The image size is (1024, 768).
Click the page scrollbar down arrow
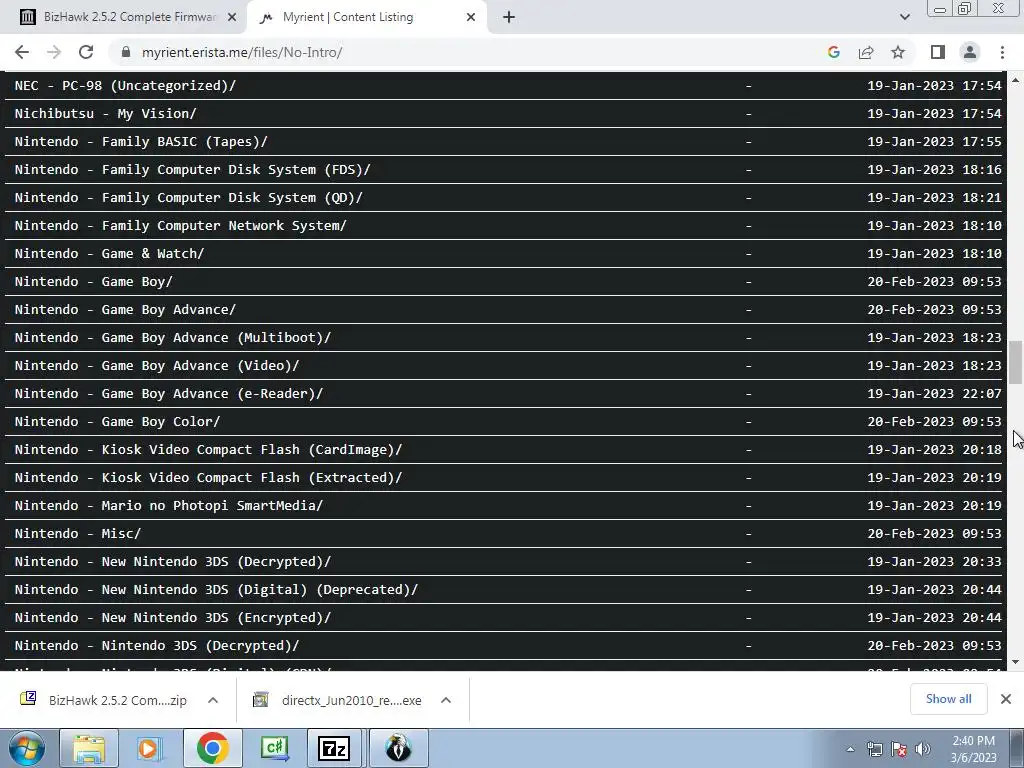[1016, 662]
